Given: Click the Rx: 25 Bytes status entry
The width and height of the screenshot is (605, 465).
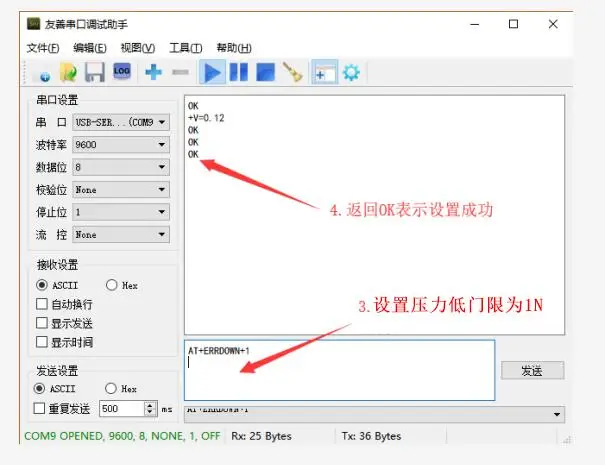Looking at the screenshot, I should click(261, 436).
